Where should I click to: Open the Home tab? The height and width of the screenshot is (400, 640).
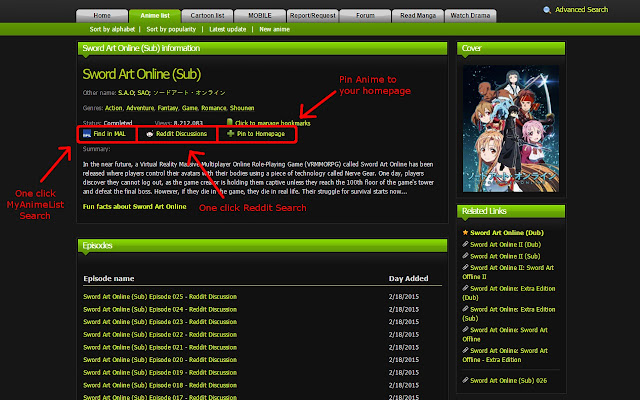102,16
